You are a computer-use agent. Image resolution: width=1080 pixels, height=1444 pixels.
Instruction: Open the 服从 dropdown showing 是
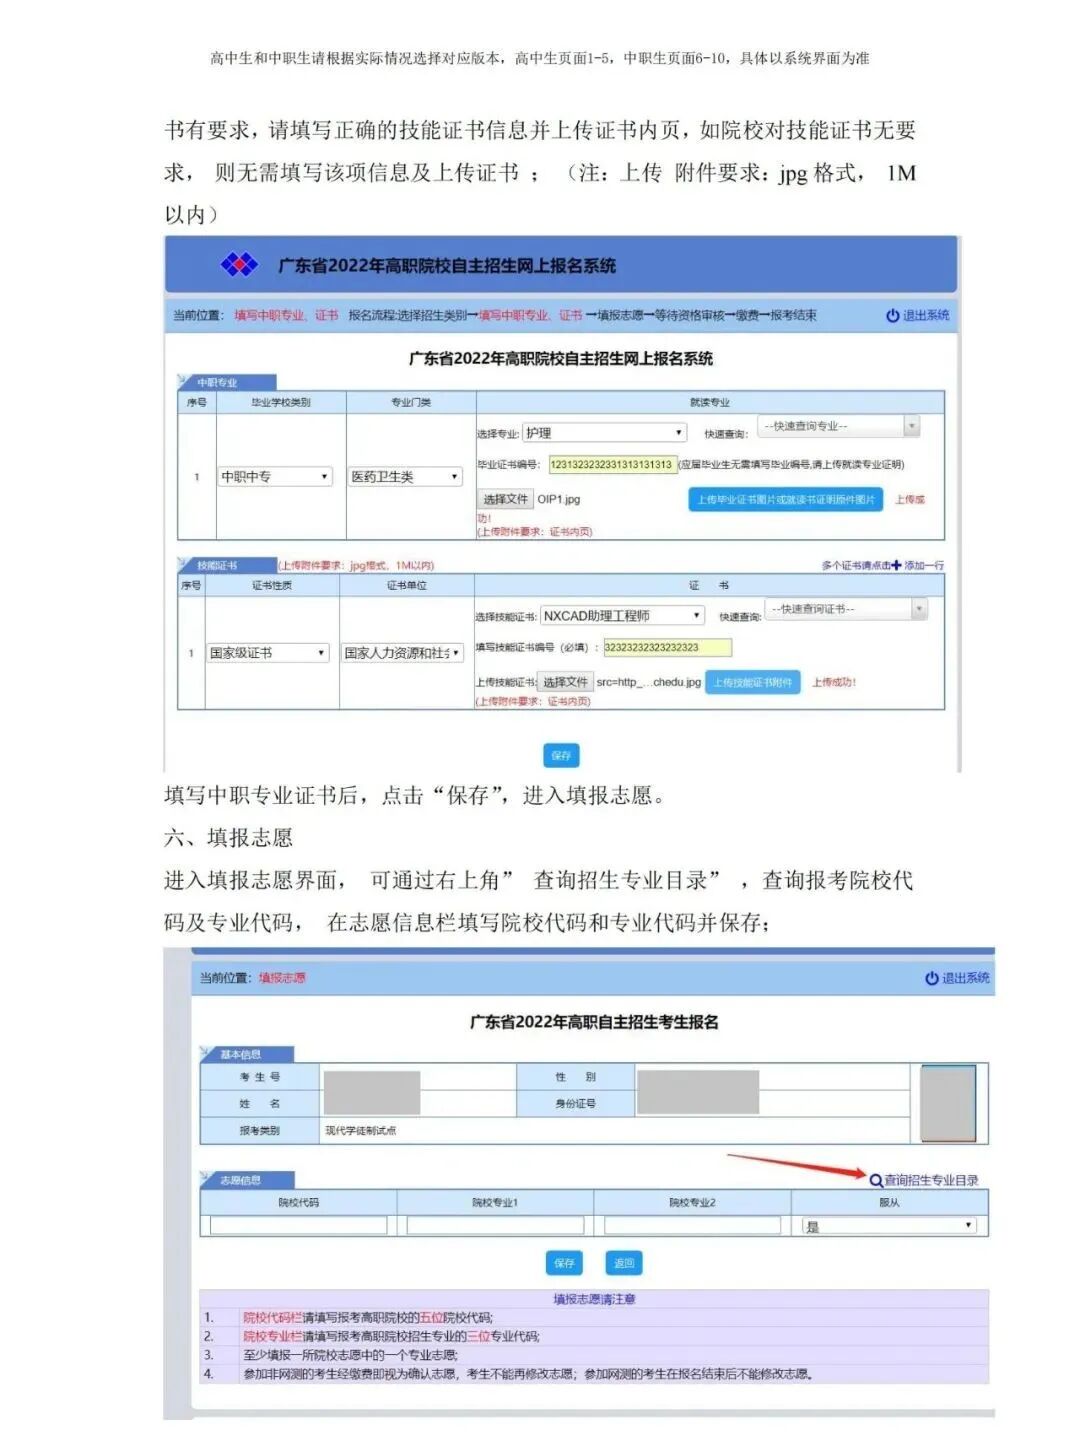tap(889, 1226)
